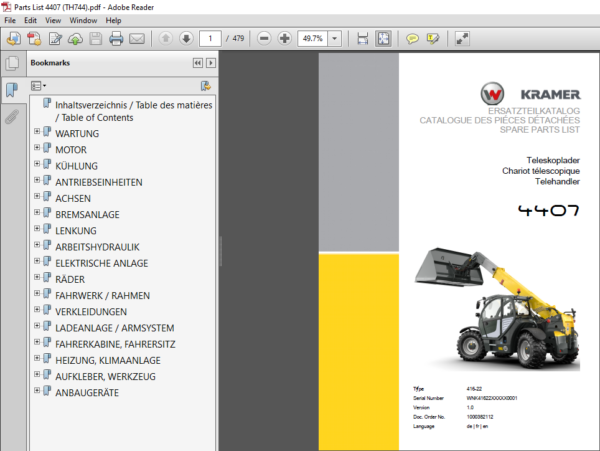Viewport: 600px width, 451px height.
Task: Select the FAHRERKABINE, FAHRERSITZ bookmark
Action: (x=115, y=344)
